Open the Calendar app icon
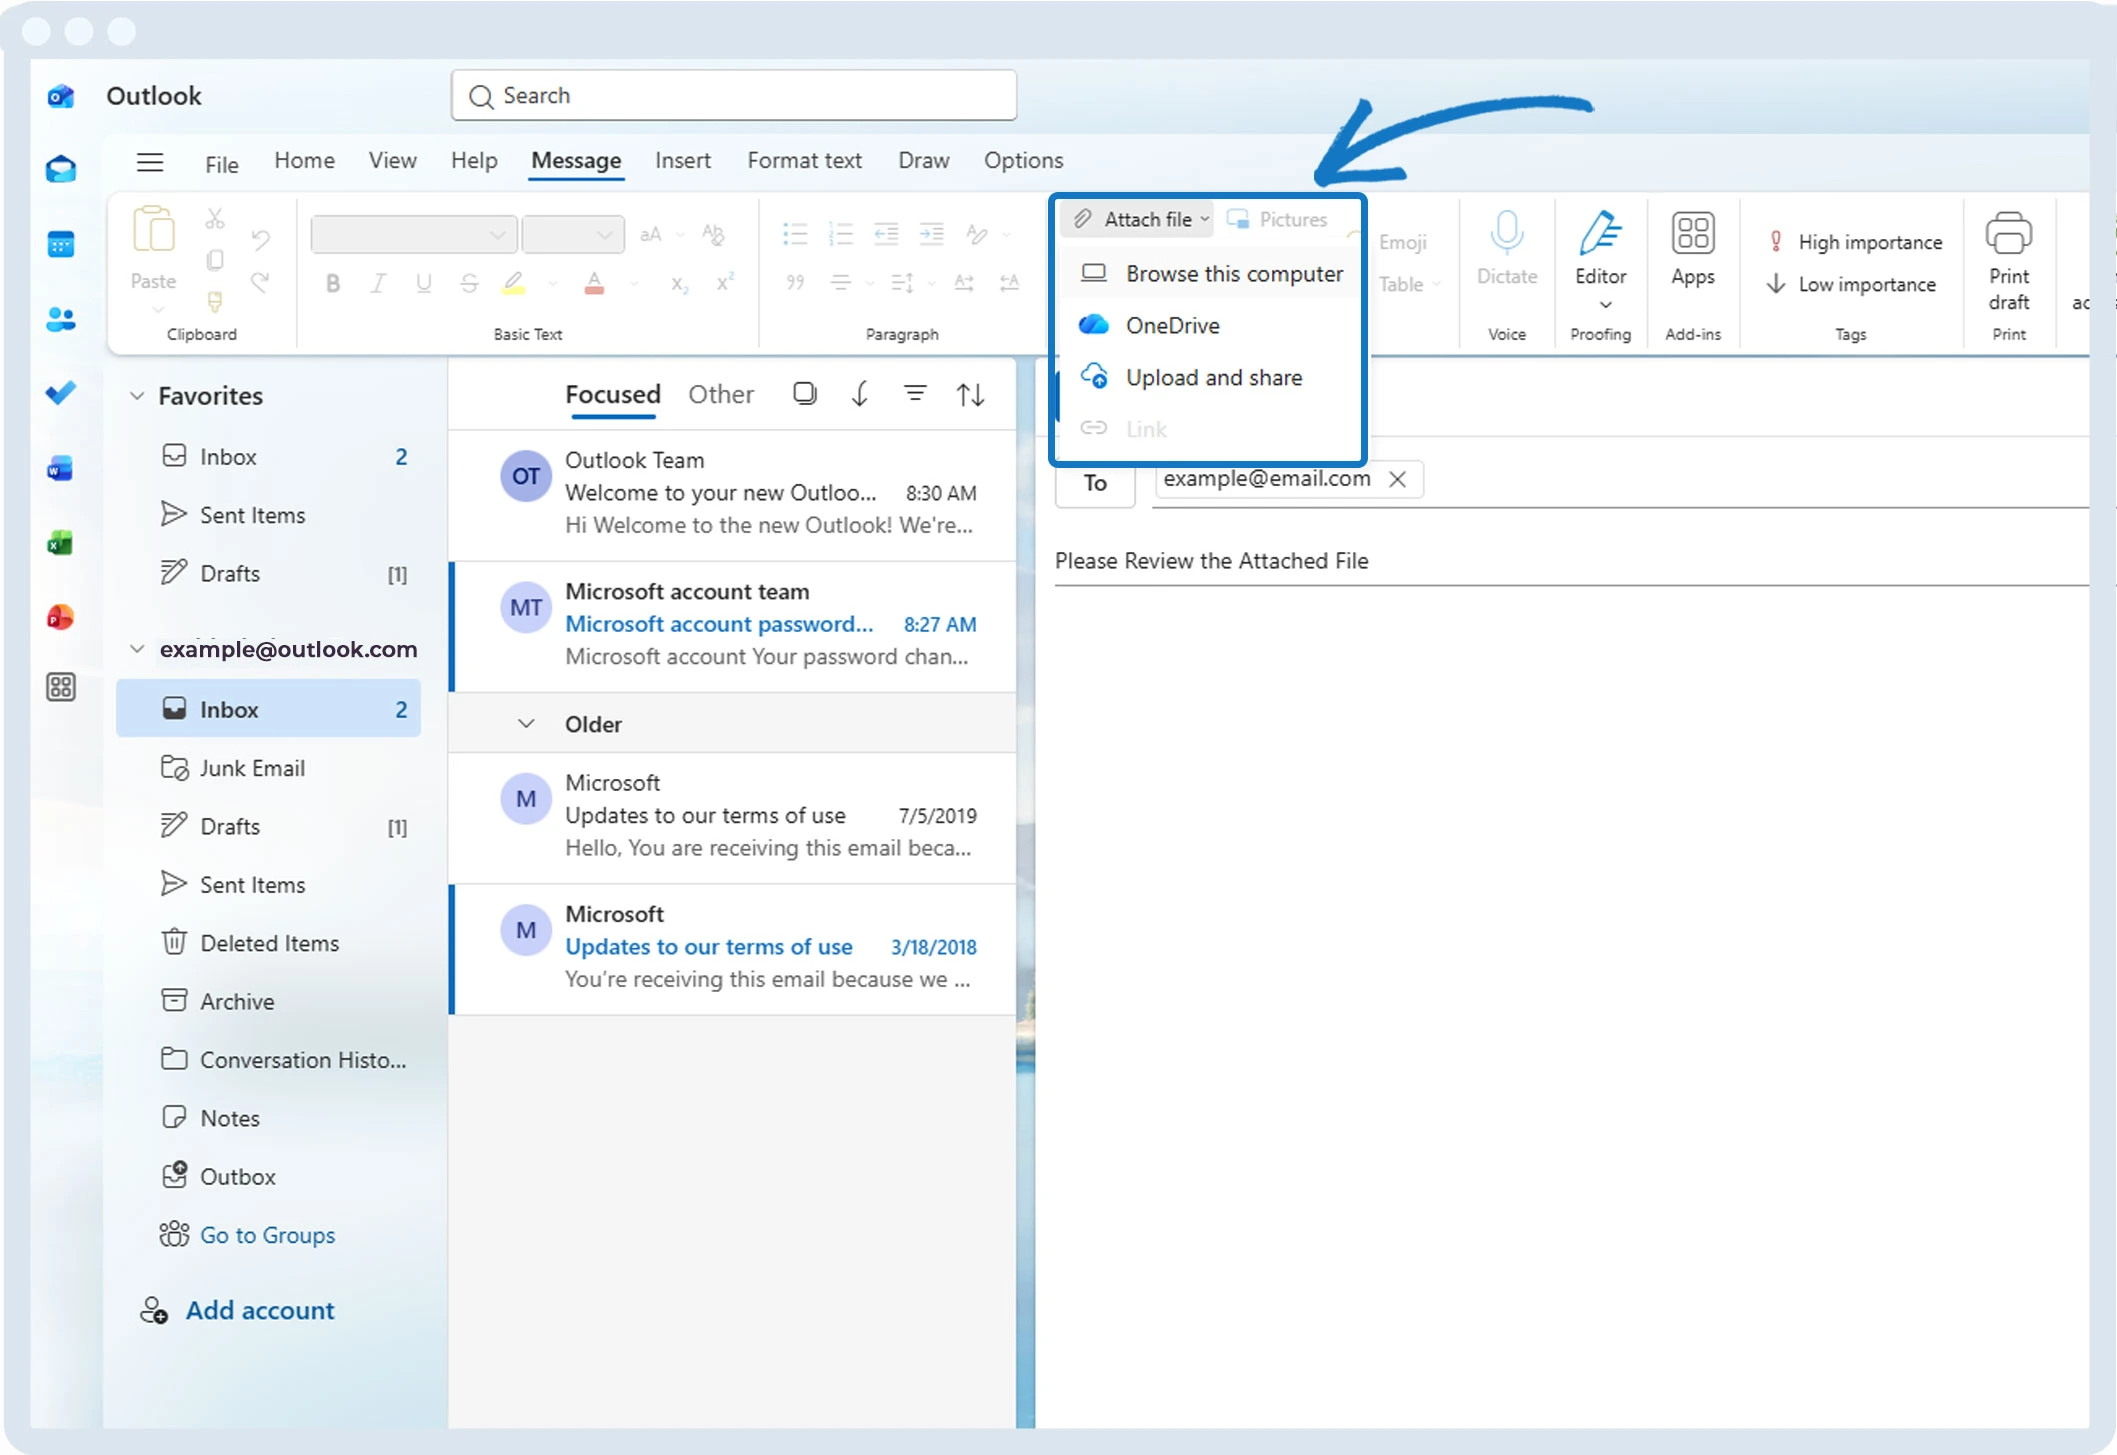 point(61,244)
